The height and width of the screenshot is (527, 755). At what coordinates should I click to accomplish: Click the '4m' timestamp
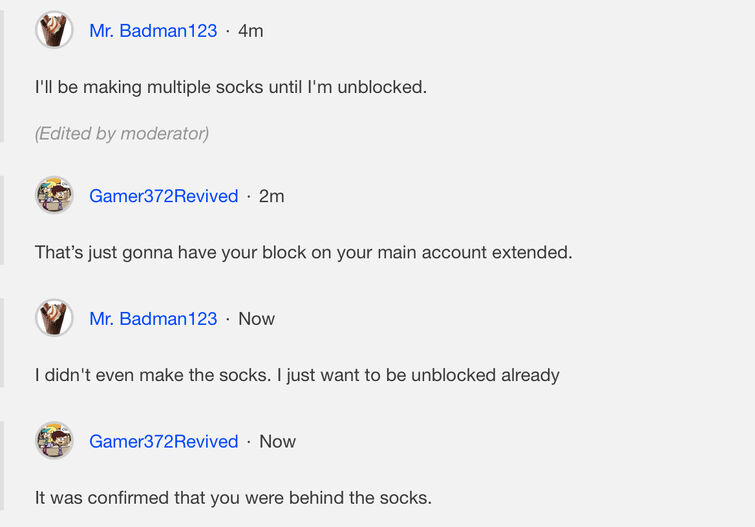[251, 31]
